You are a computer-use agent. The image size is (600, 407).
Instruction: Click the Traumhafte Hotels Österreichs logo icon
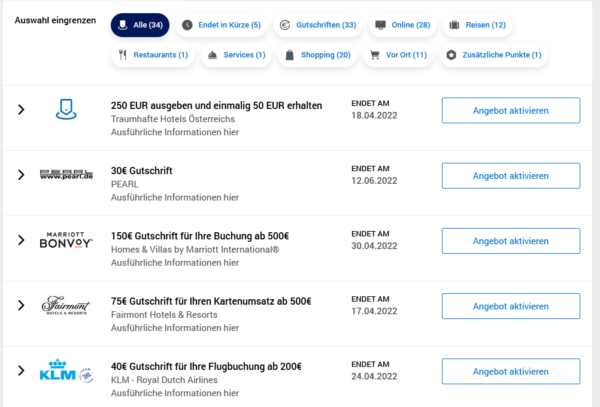(66, 111)
